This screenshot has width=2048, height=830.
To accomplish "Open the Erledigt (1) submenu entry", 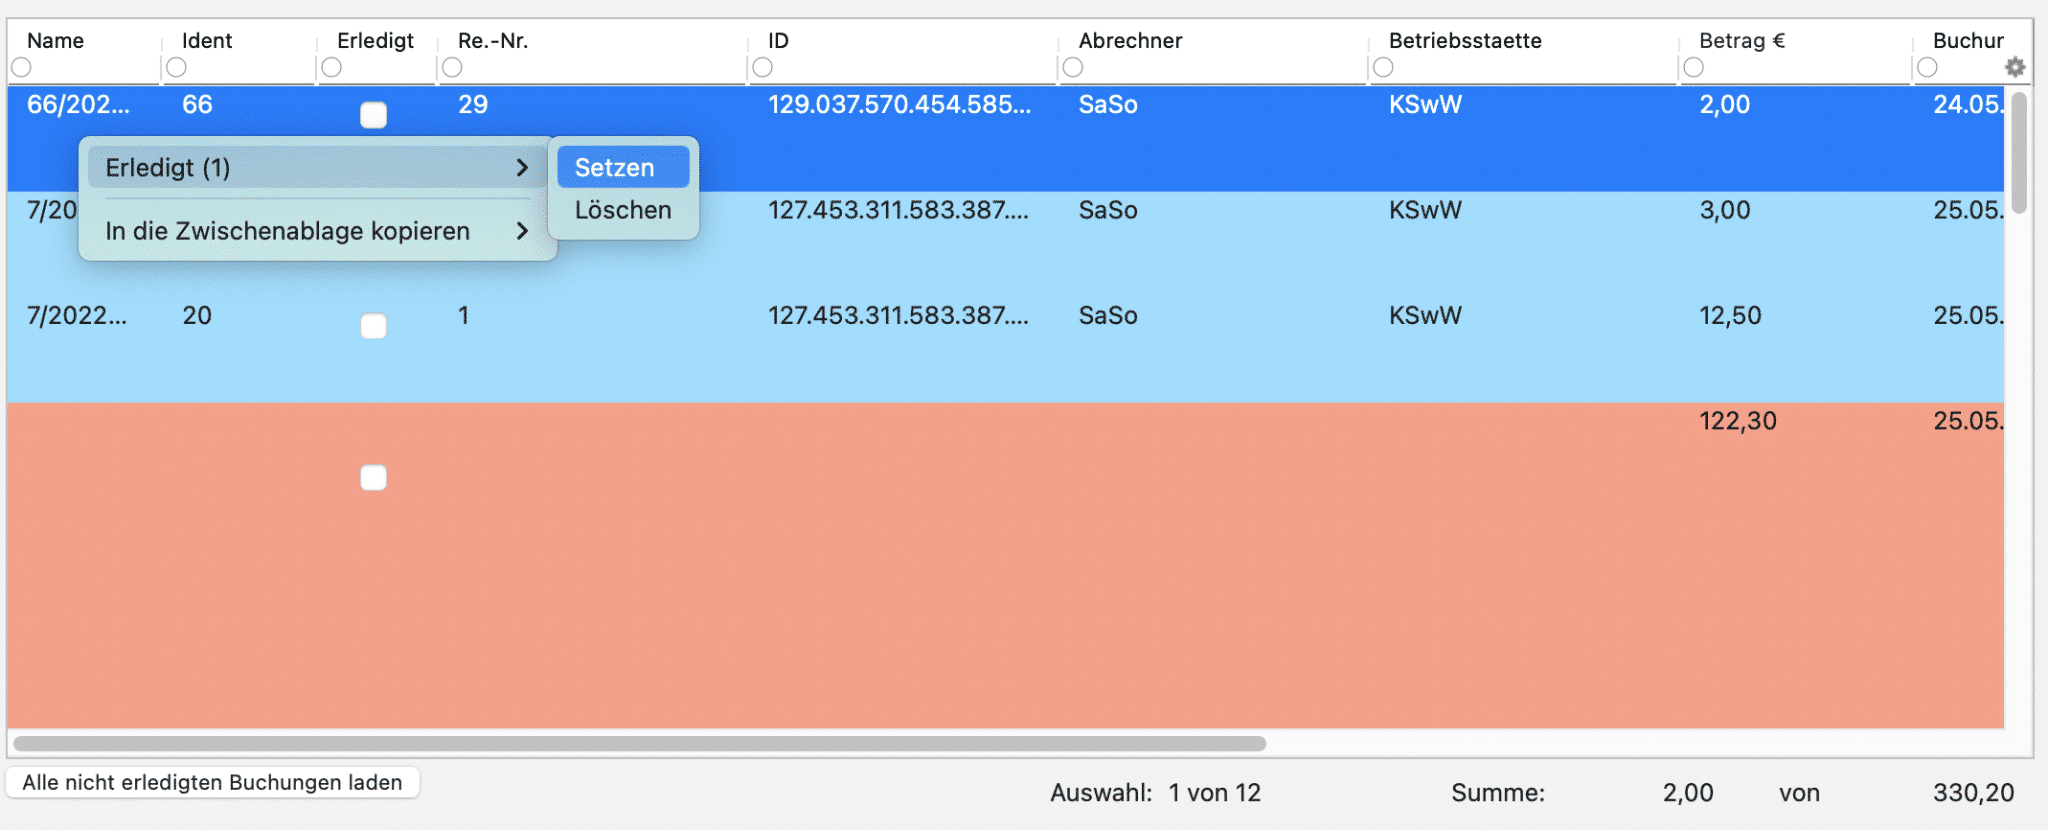I will 317,167.
